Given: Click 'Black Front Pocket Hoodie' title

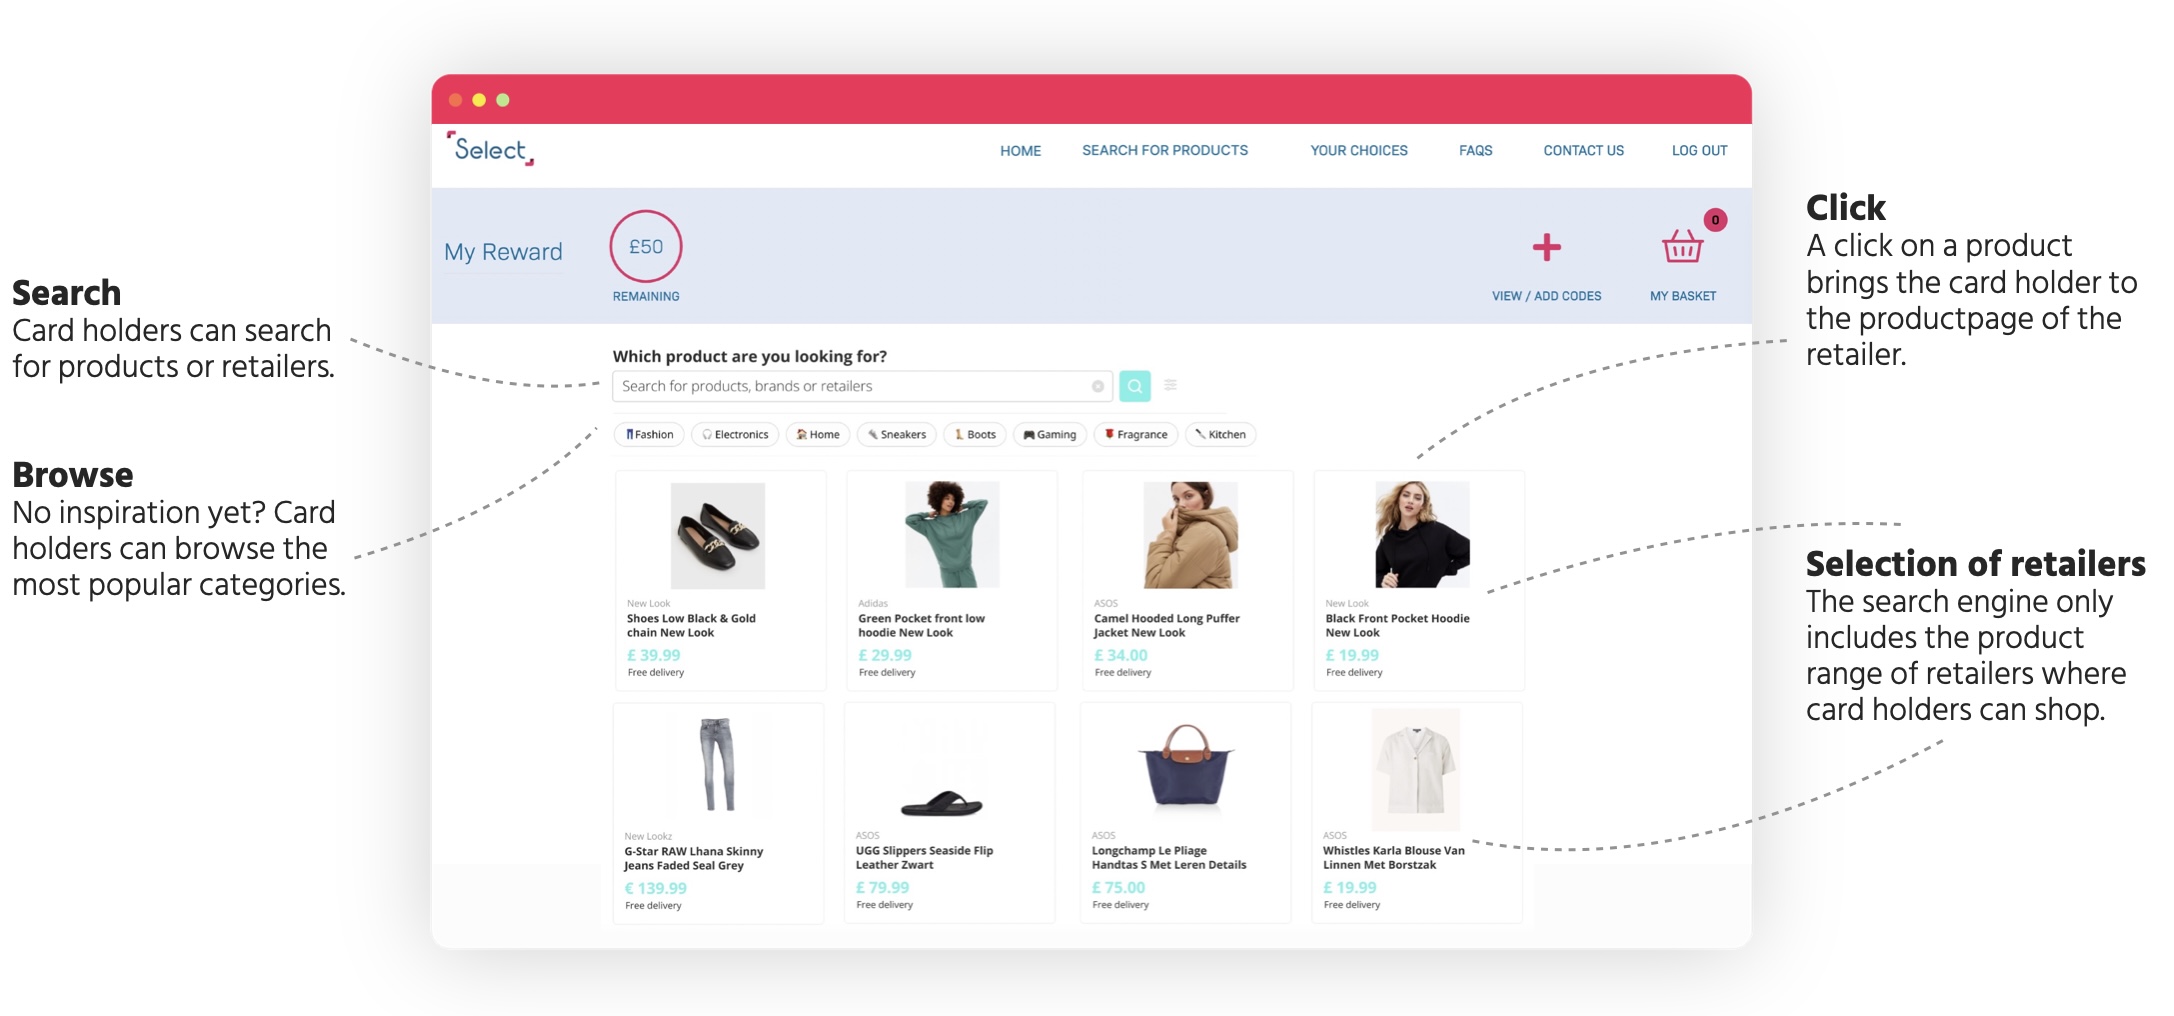Looking at the screenshot, I should click(1397, 626).
